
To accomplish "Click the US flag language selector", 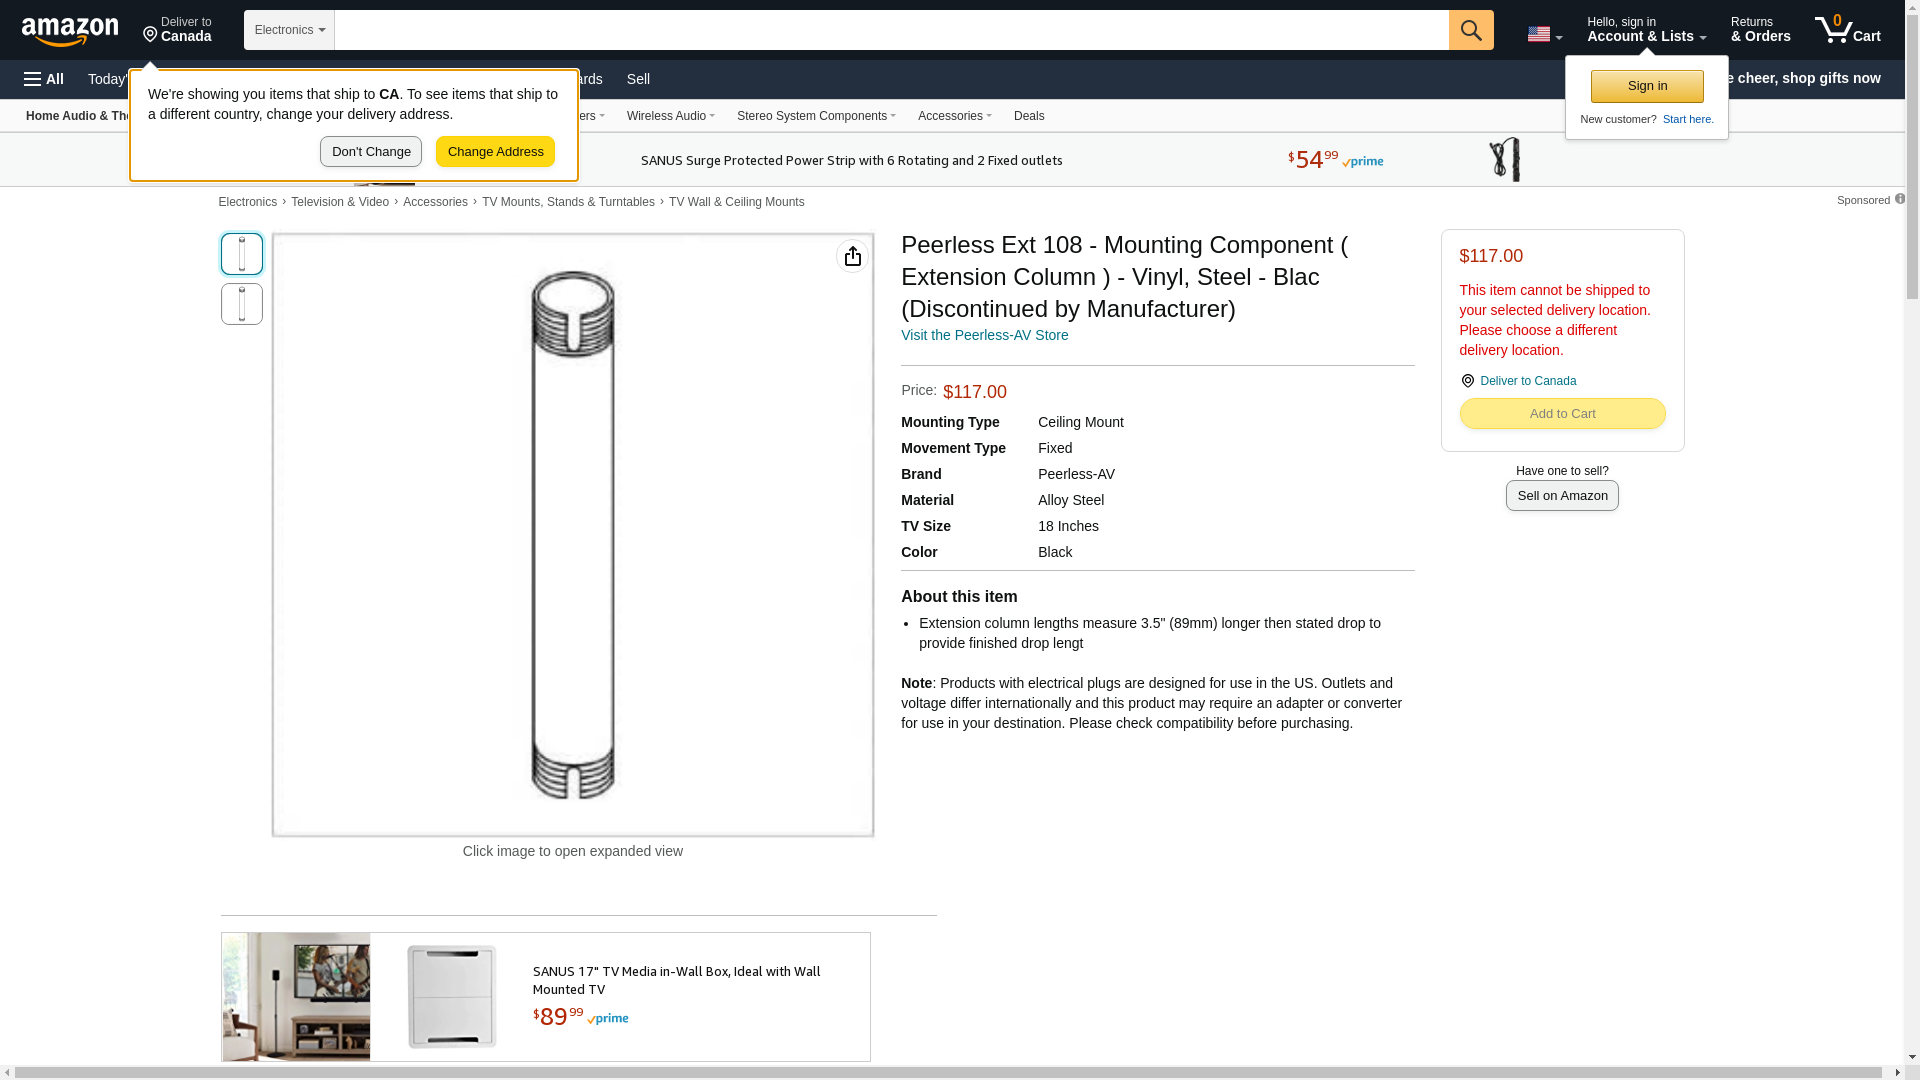I will (1544, 34).
